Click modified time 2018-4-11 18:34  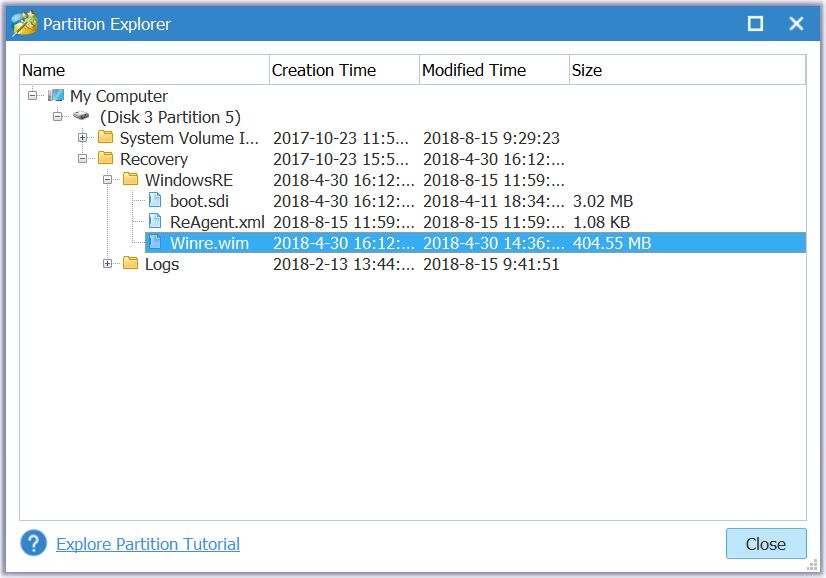[x=494, y=201]
